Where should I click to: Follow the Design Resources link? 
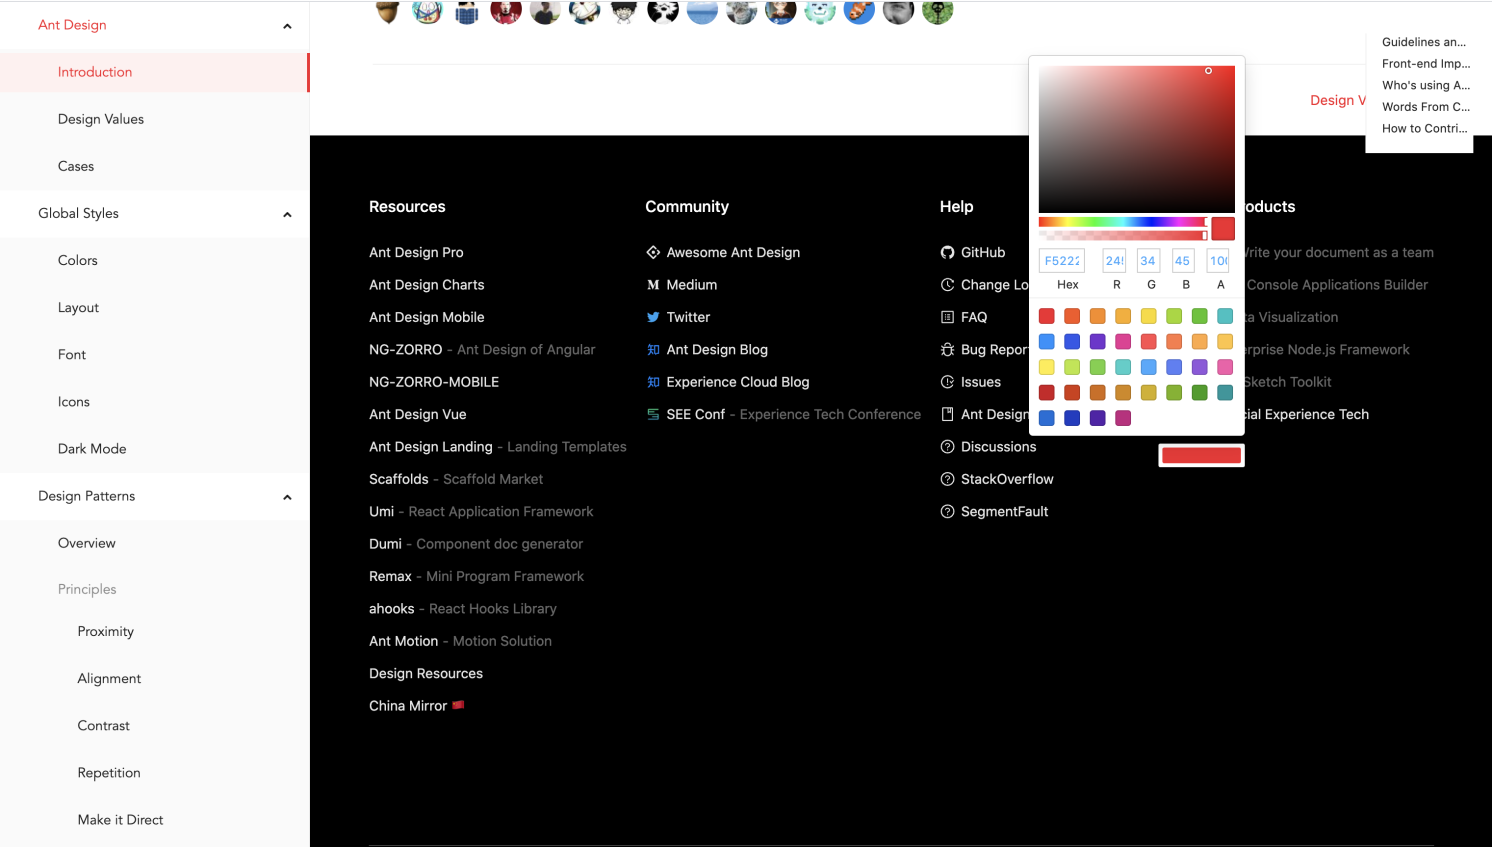pyautogui.click(x=426, y=674)
